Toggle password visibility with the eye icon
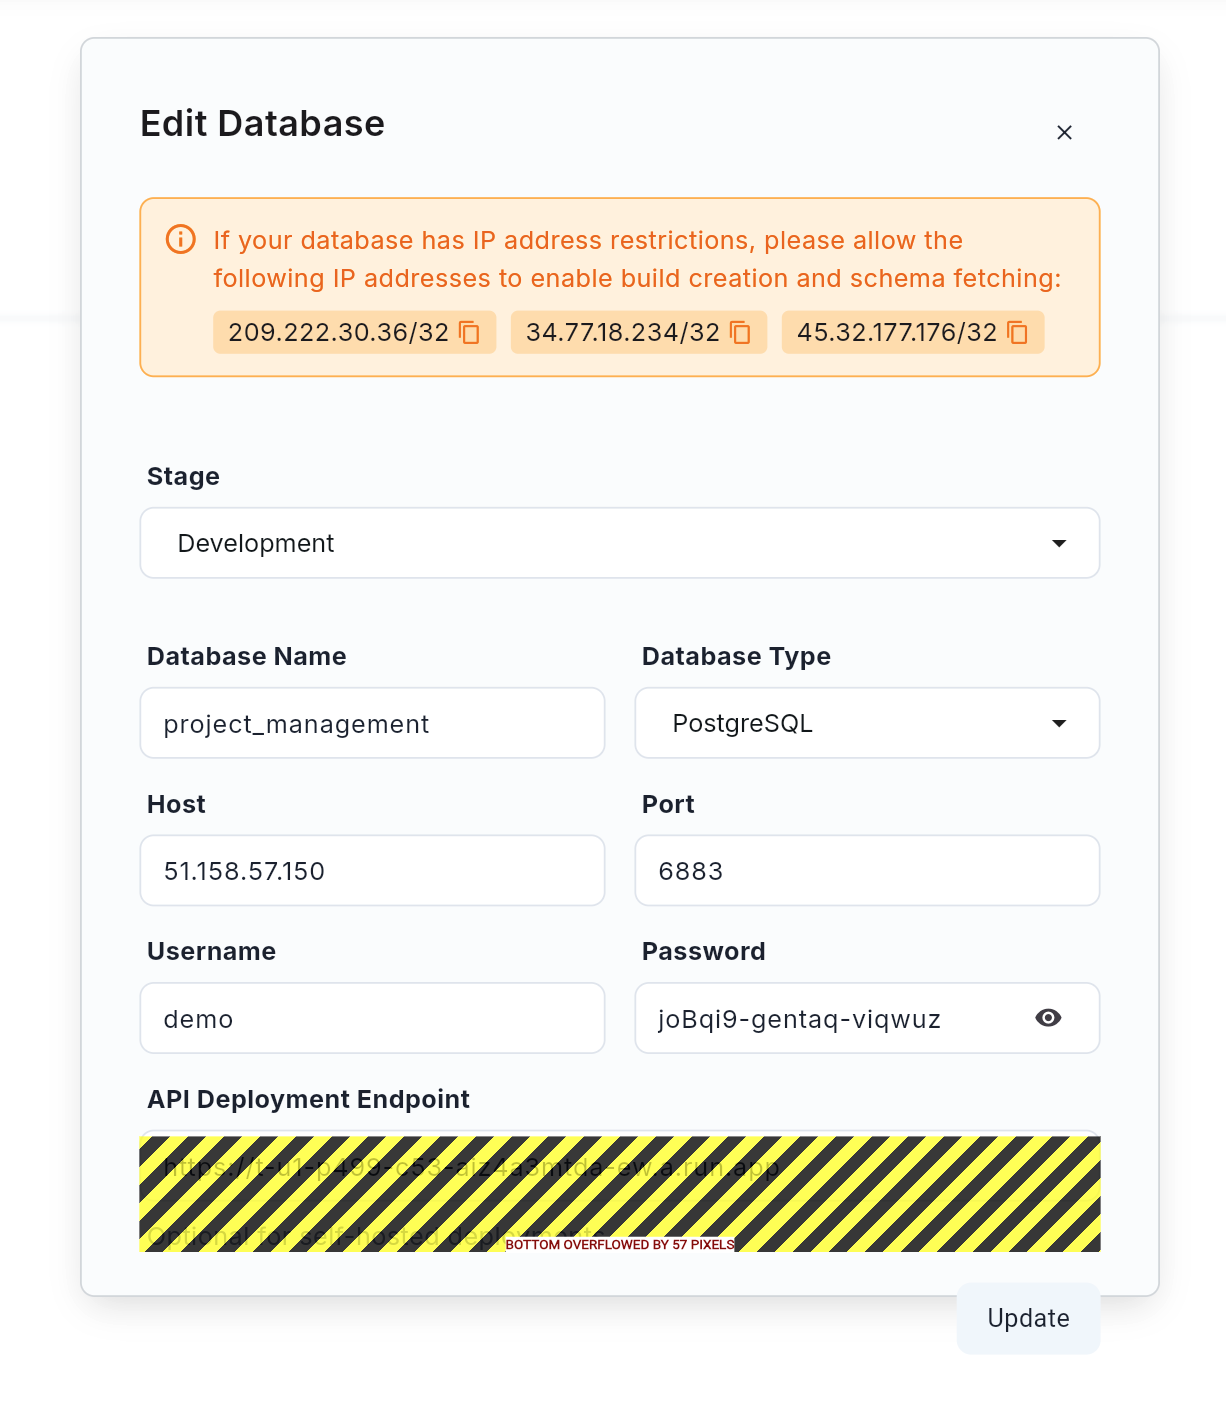Screen dimensions: 1226x1412 [1048, 1018]
